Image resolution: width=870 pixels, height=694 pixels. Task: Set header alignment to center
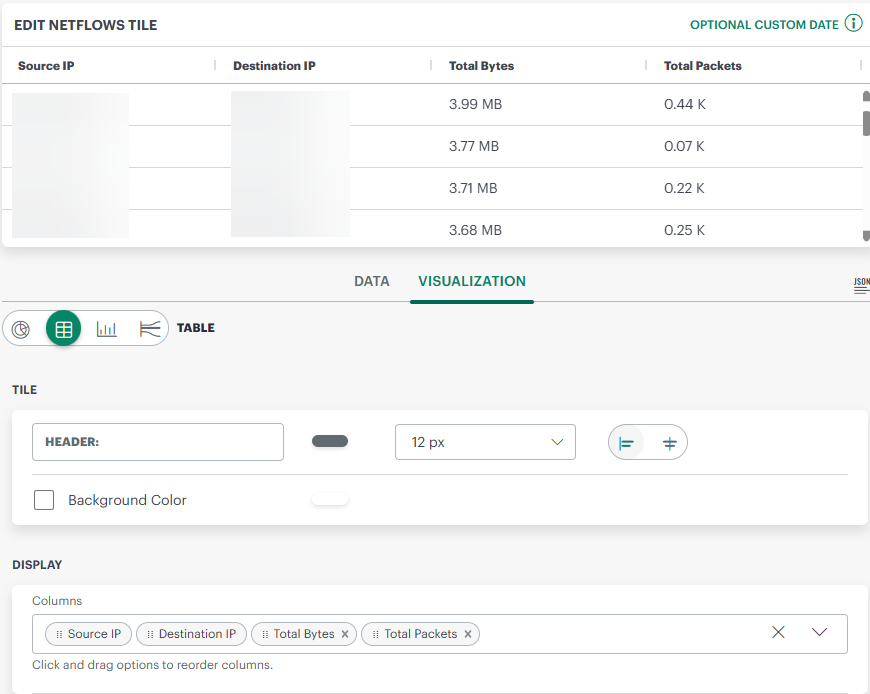point(669,443)
